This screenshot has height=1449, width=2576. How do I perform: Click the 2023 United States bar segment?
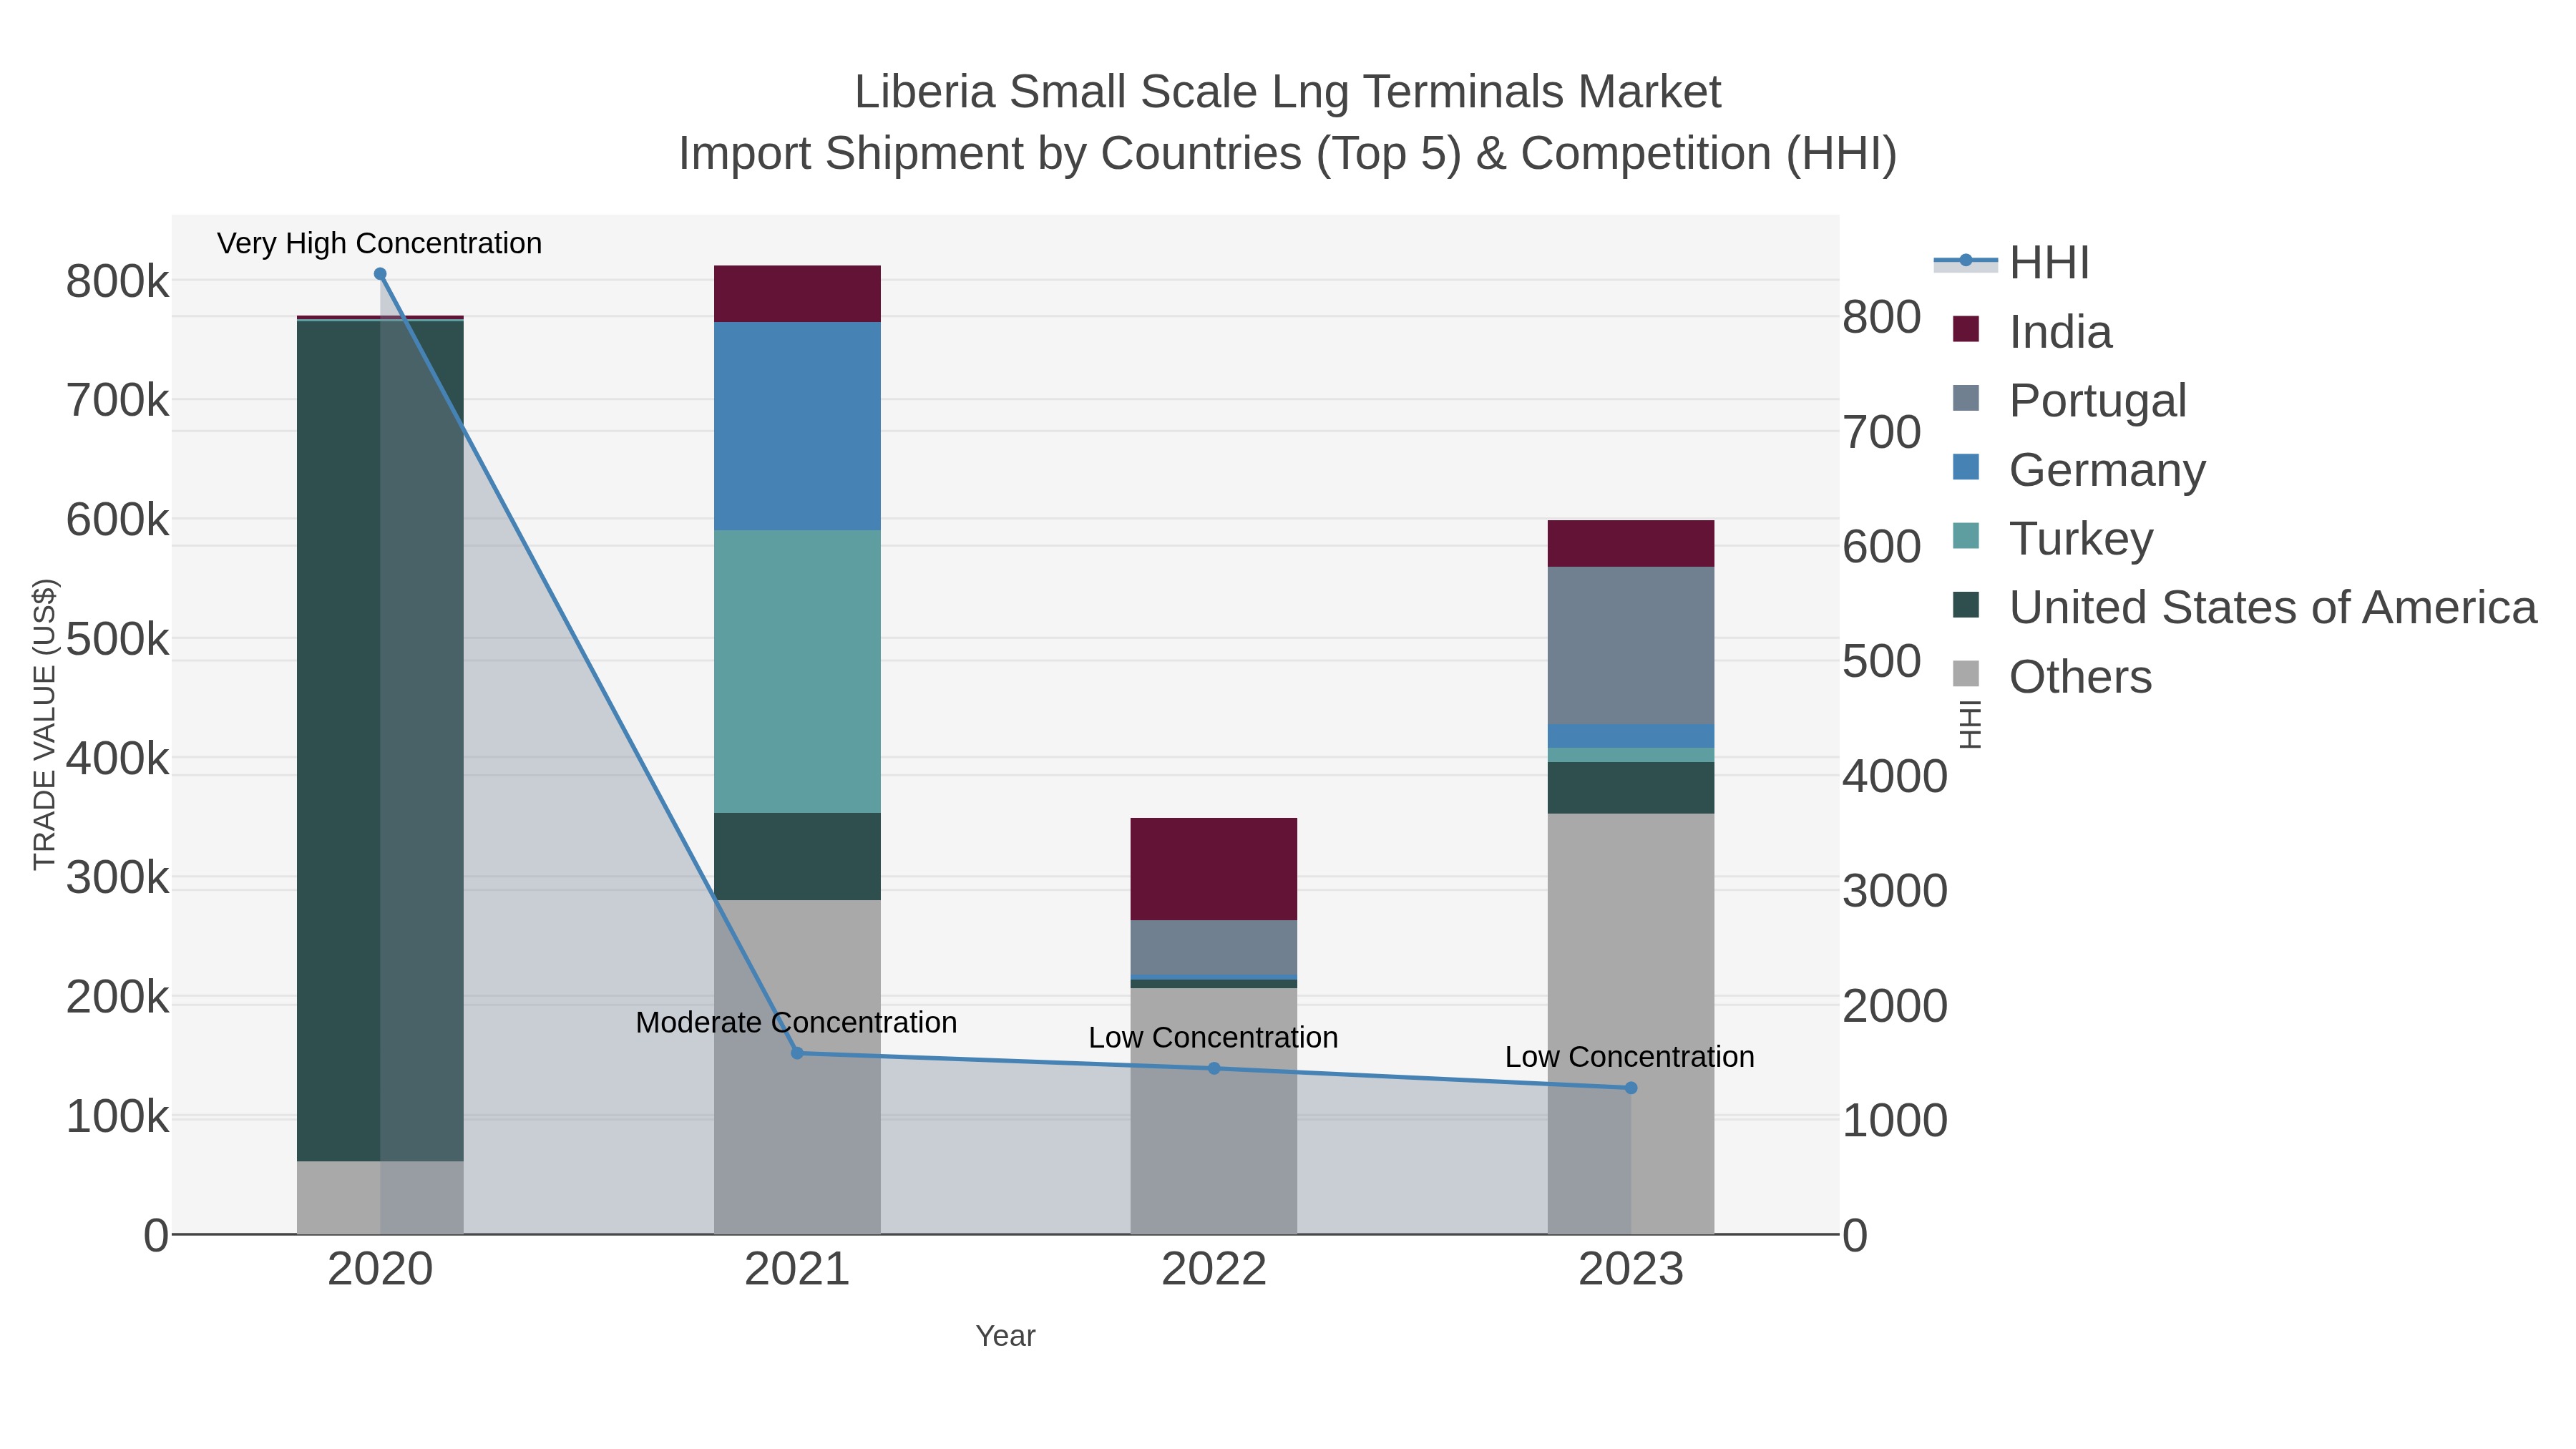pos(1631,788)
